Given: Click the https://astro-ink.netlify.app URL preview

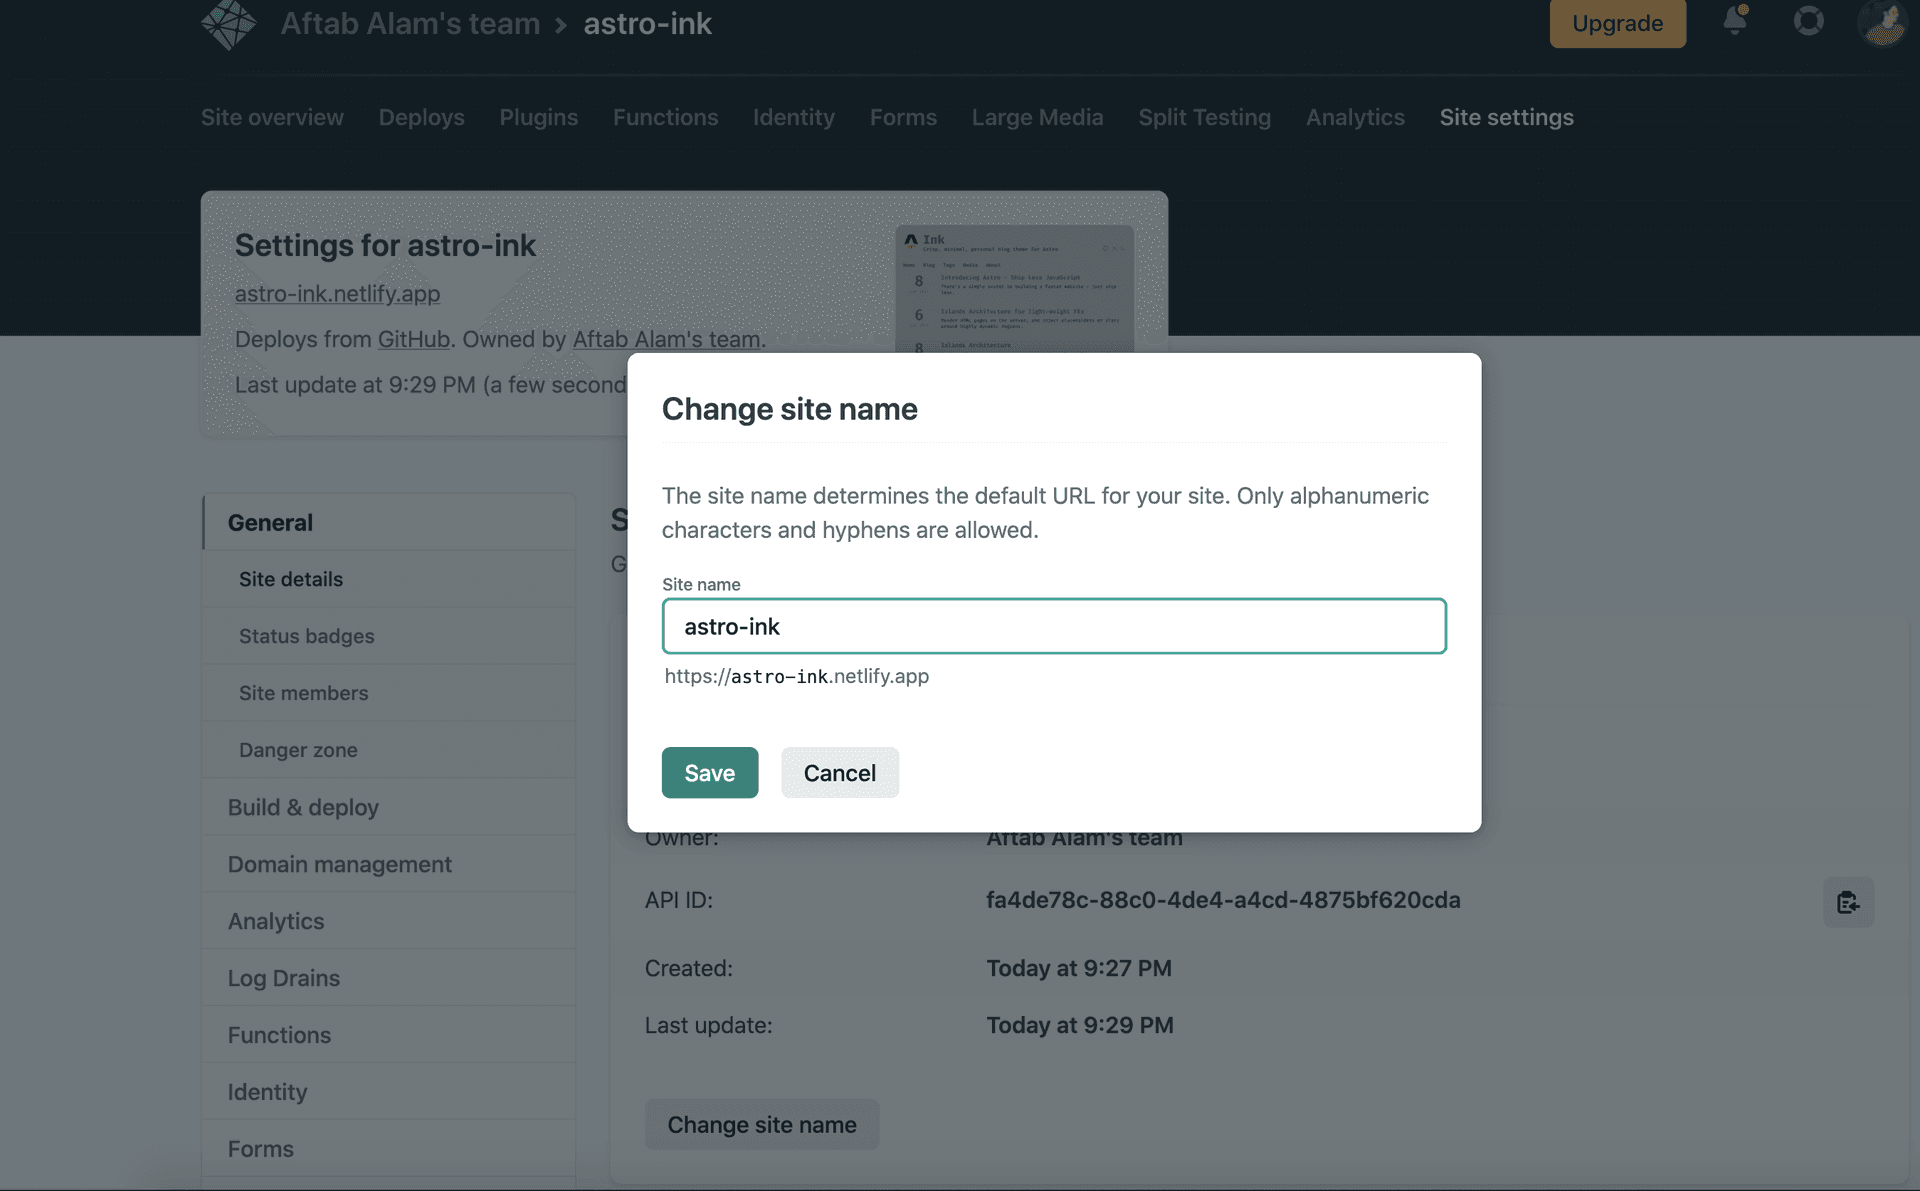Looking at the screenshot, I should click(x=797, y=676).
